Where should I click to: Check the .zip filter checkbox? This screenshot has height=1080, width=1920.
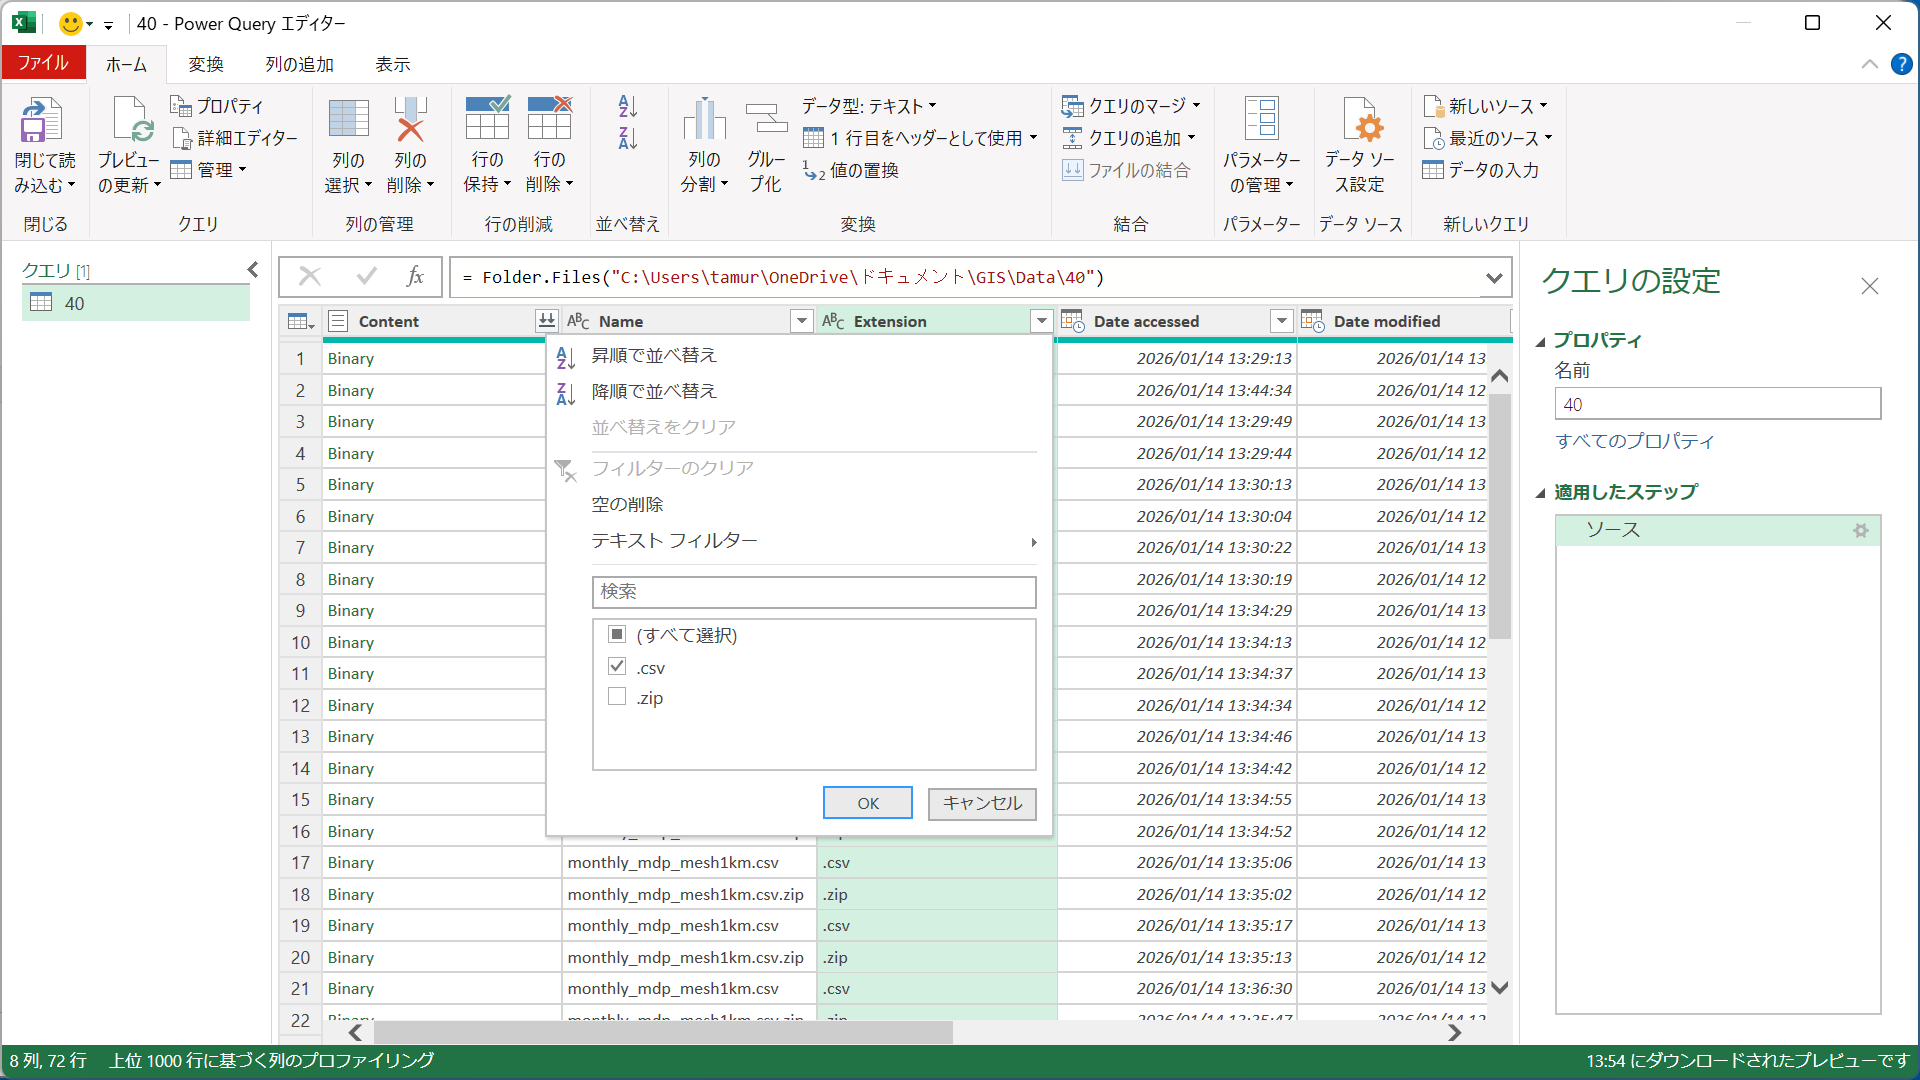point(617,697)
